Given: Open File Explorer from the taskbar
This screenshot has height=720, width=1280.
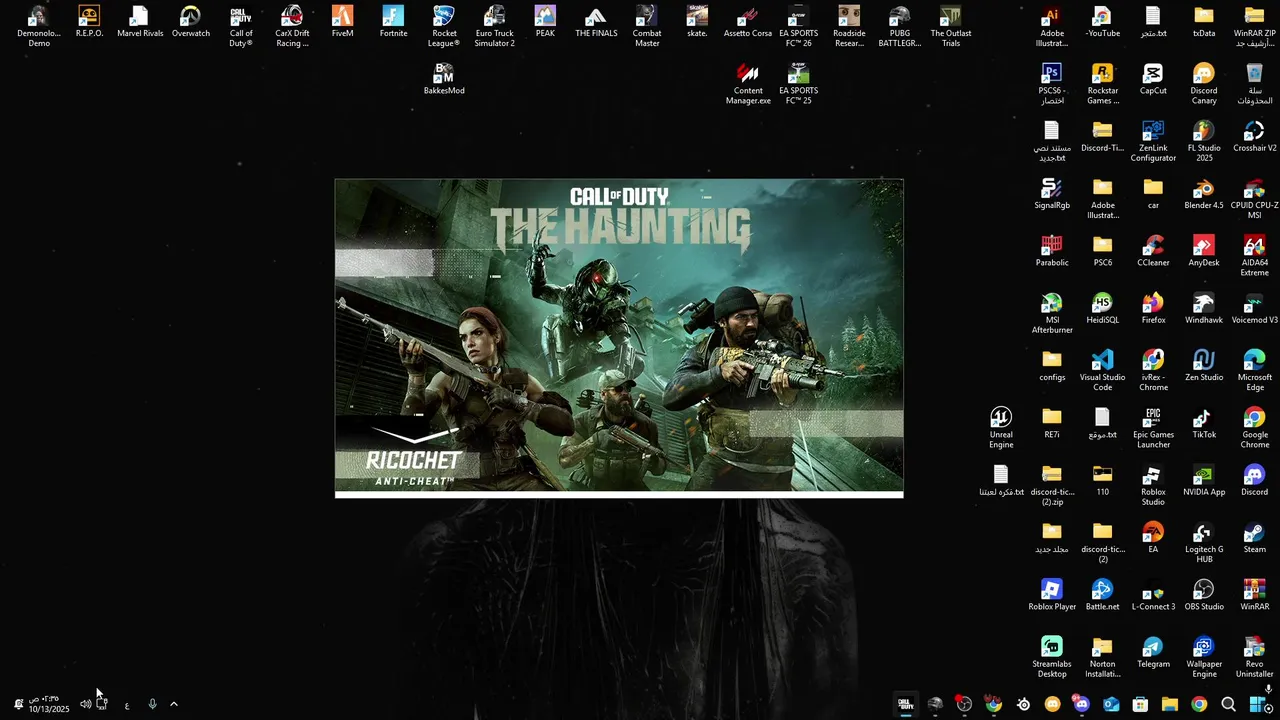Looking at the screenshot, I should pyautogui.click(x=1170, y=704).
